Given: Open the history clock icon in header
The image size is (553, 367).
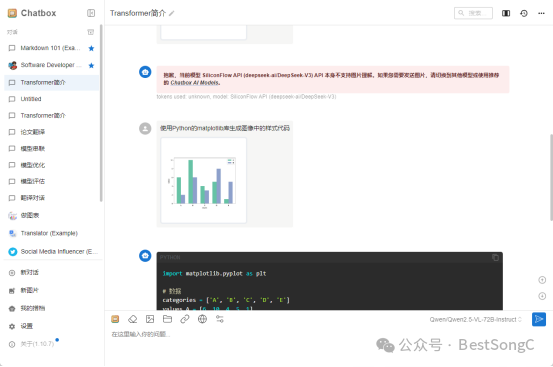Looking at the screenshot, I should [x=524, y=13].
